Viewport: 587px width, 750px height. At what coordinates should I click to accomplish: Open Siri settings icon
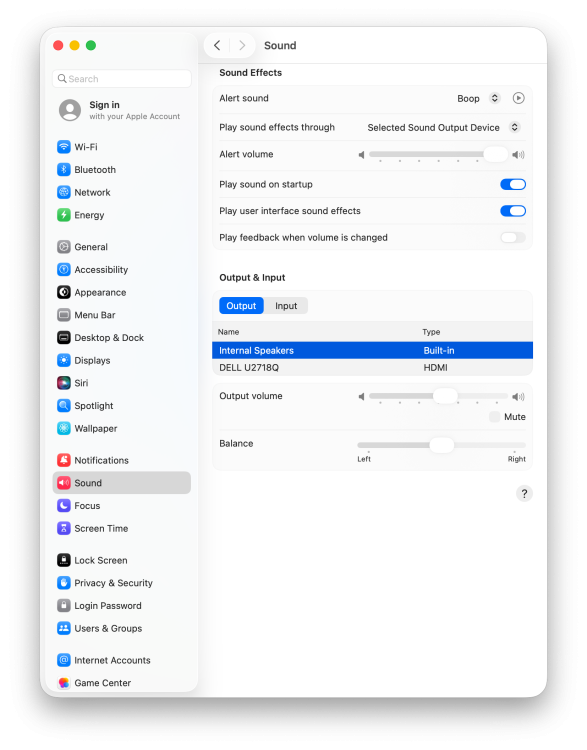[64, 383]
